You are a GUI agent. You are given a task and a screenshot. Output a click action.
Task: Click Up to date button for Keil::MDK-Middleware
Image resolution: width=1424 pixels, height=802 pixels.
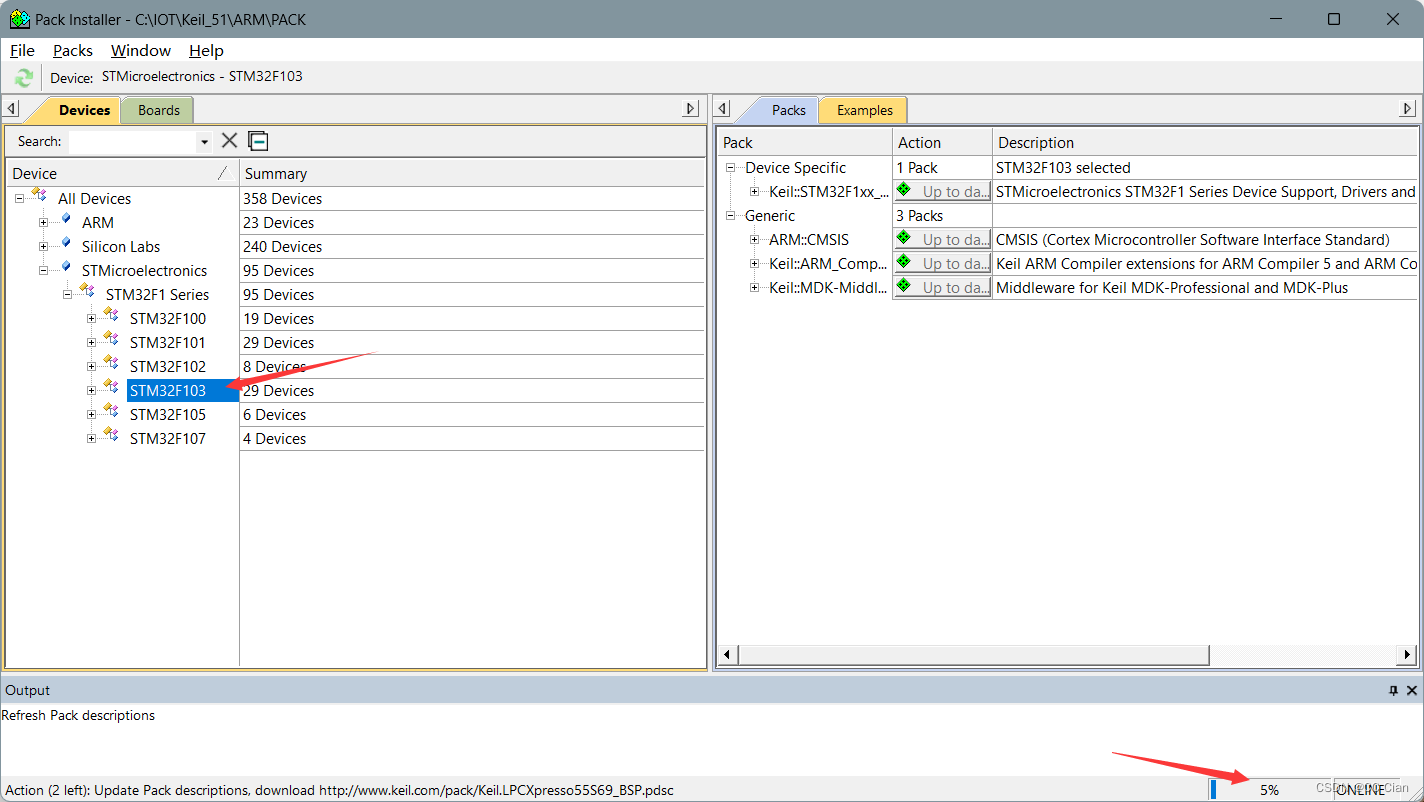click(x=942, y=287)
